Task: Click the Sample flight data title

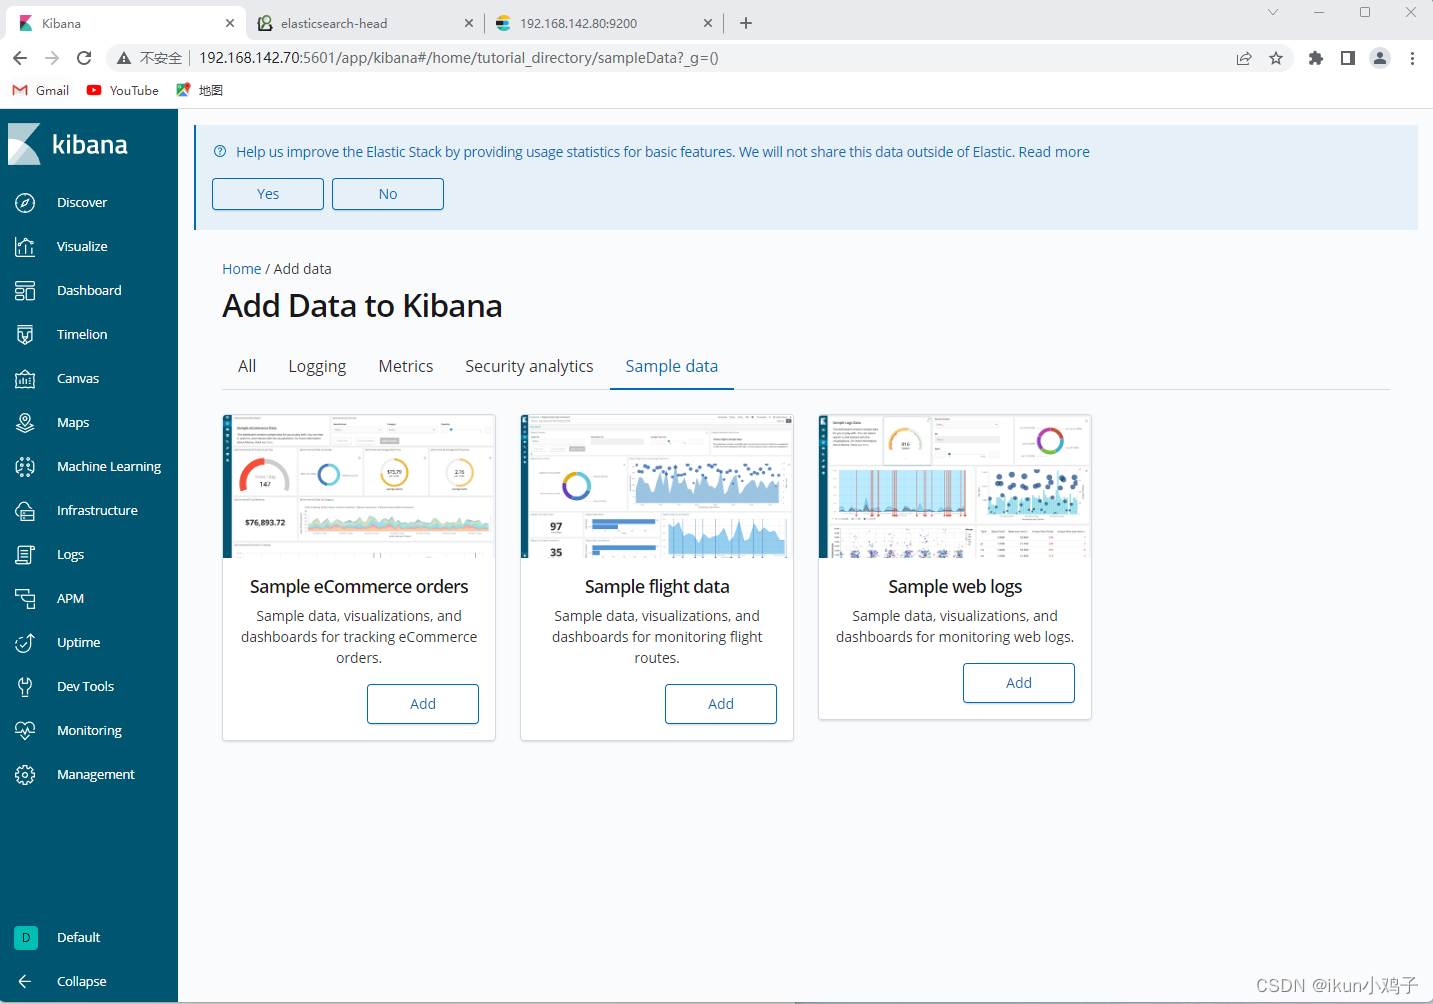Action: (x=657, y=587)
